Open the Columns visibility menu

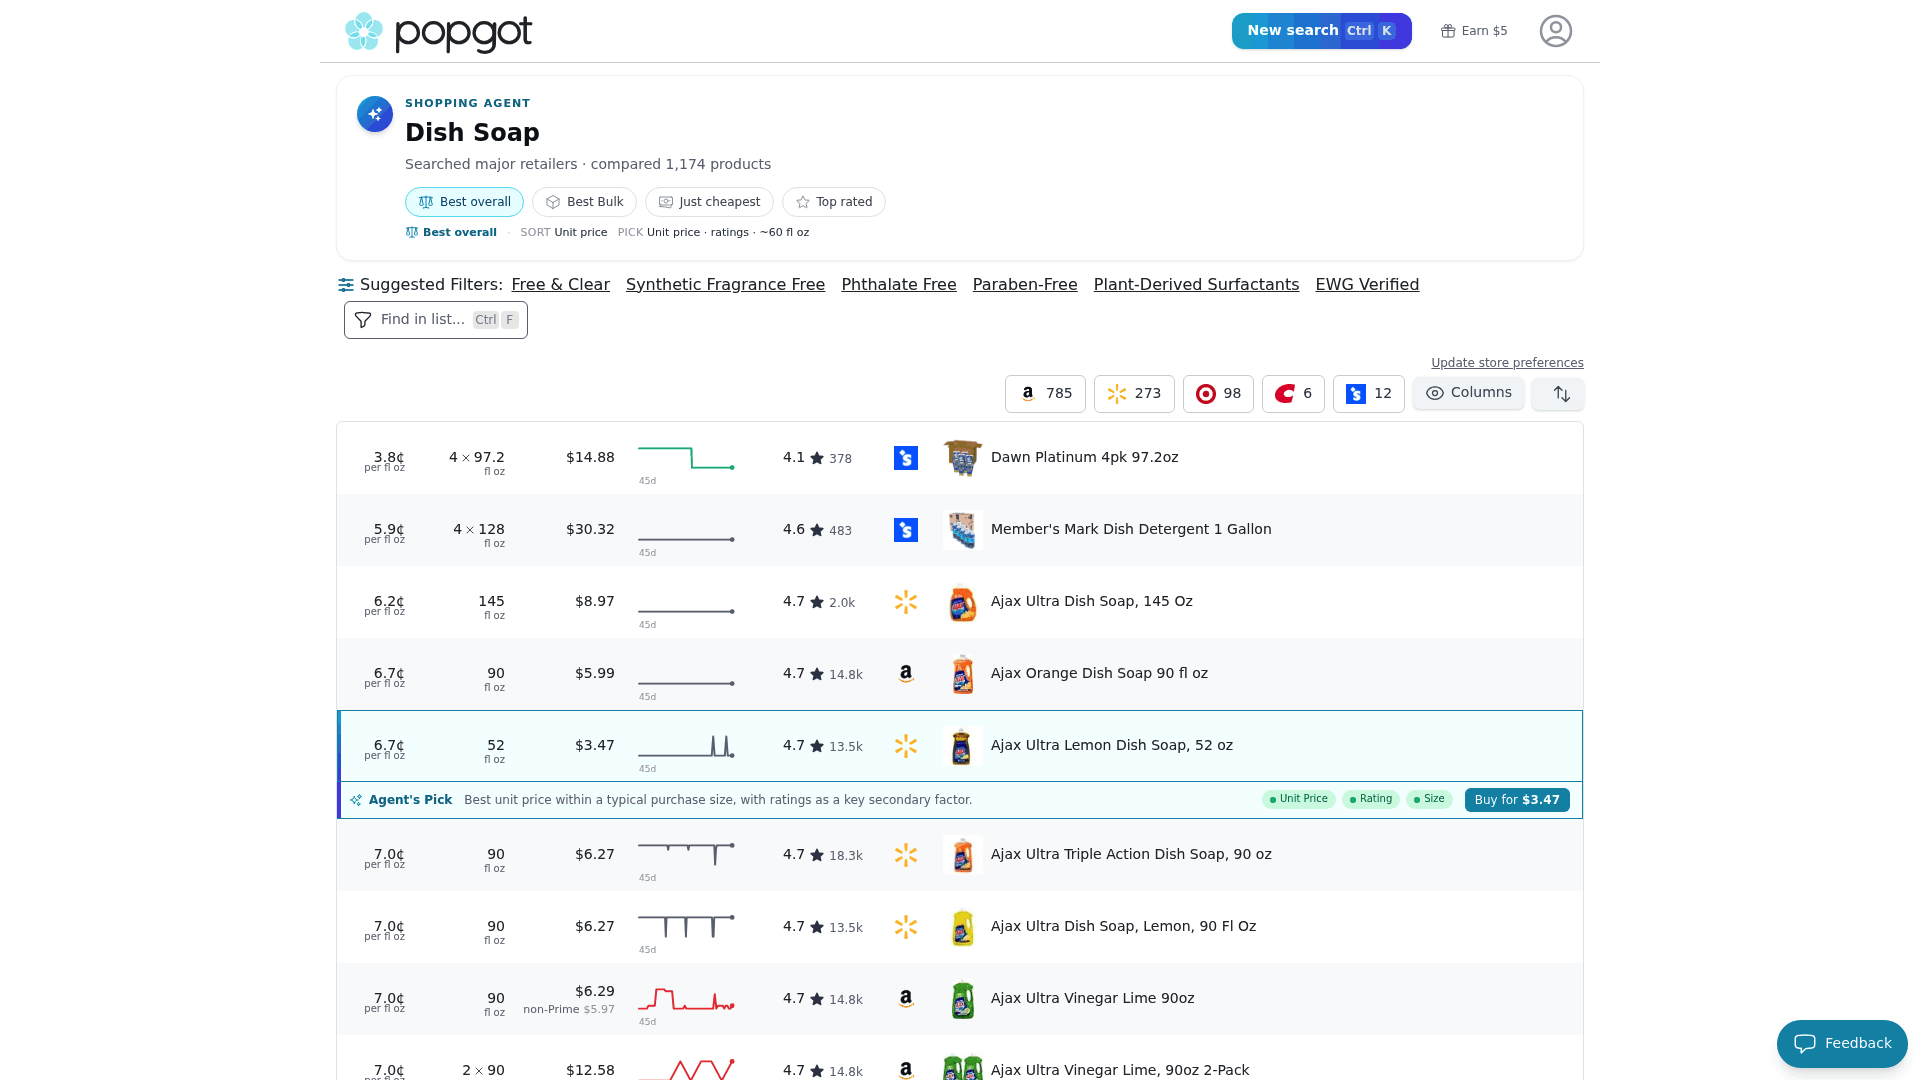tap(1468, 393)
